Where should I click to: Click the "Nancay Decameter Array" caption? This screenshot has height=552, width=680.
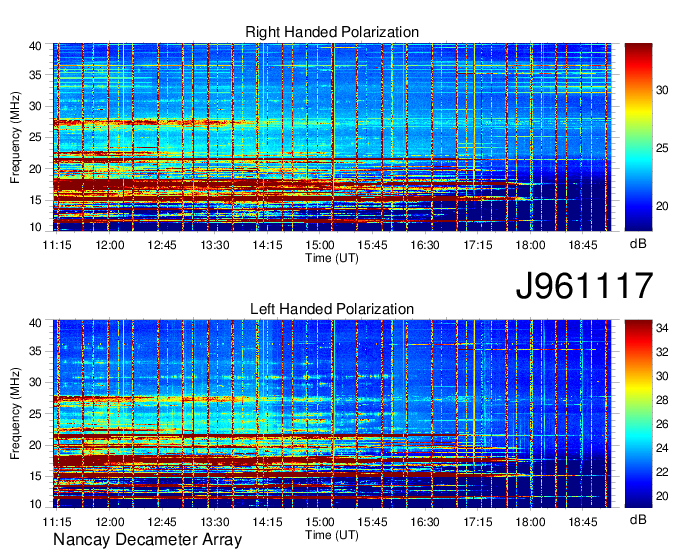147,540
